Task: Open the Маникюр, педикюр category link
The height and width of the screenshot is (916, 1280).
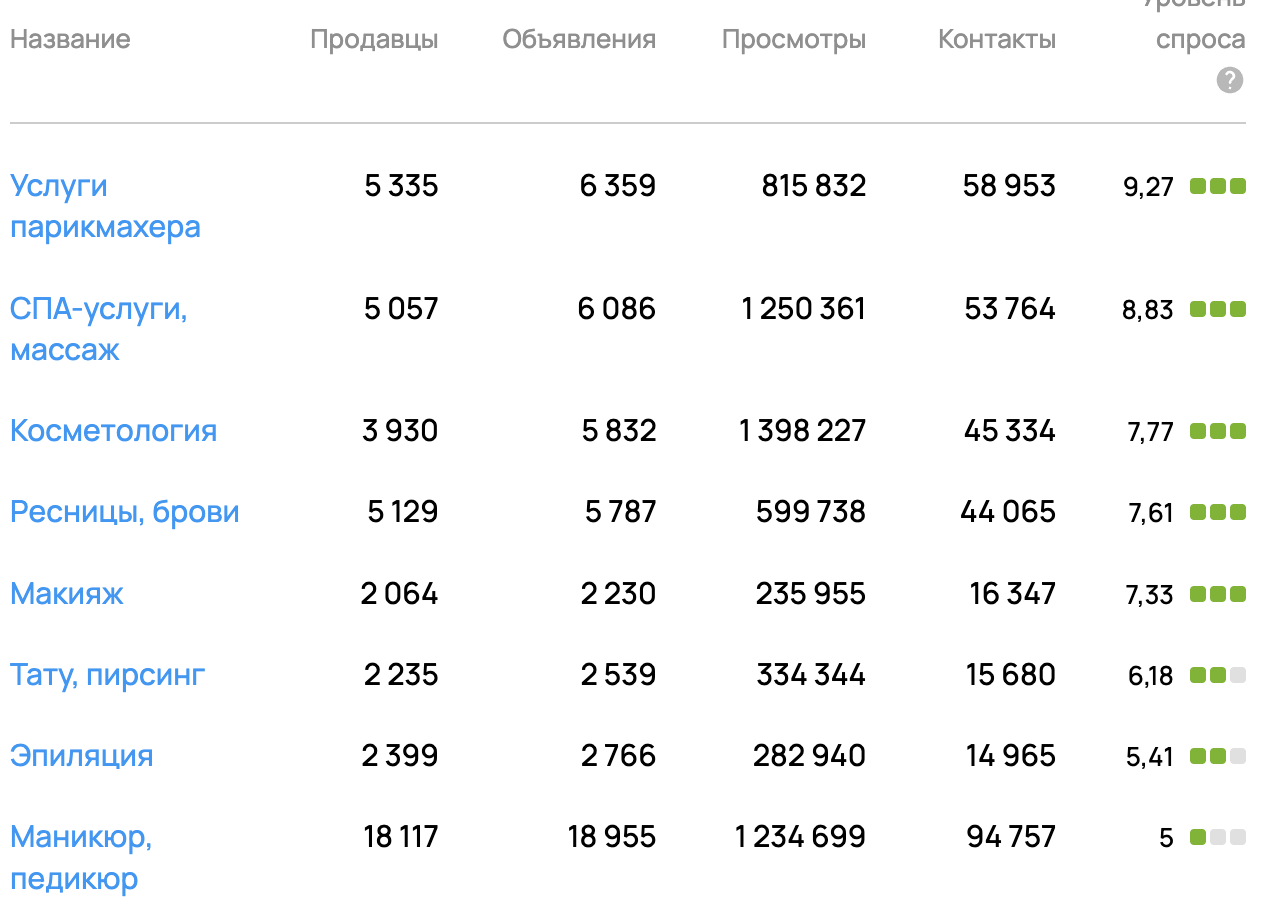Action: click(81, 858)
